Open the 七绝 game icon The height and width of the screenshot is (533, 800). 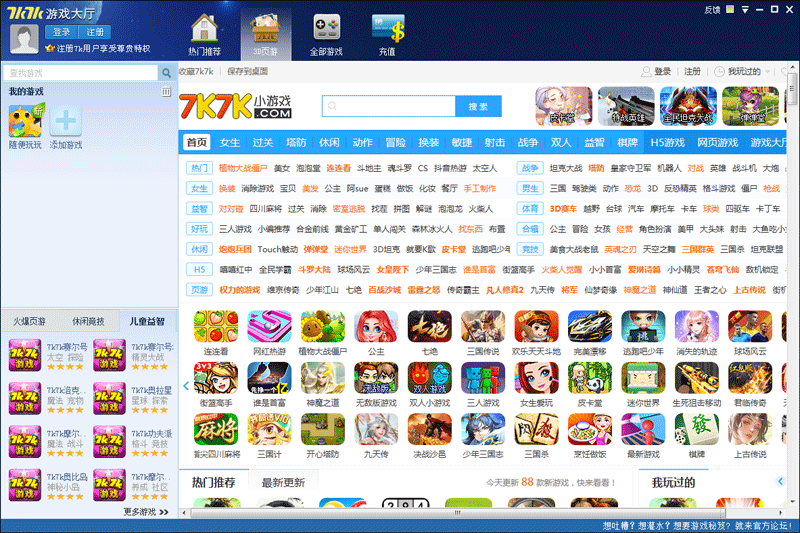point(430,327)
